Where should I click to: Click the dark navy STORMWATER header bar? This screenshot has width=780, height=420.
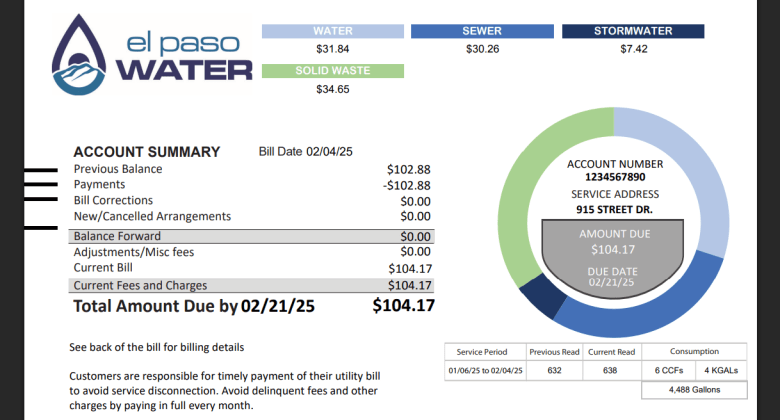[x=633, y=31]
